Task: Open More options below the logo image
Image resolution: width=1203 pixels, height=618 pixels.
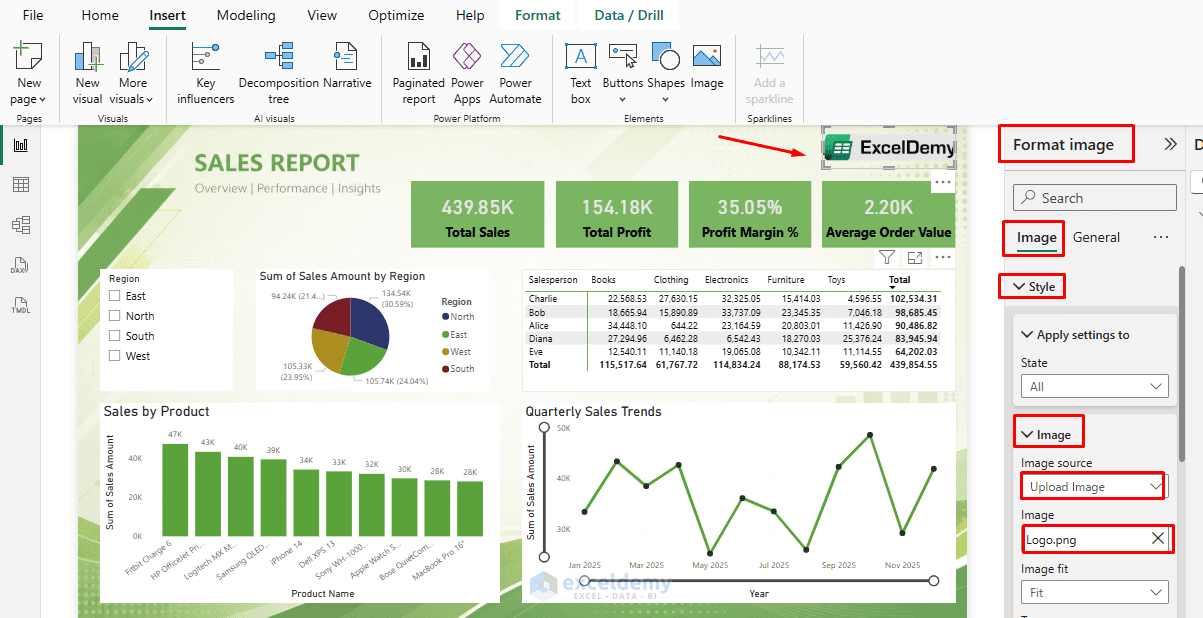Action: 942,183
